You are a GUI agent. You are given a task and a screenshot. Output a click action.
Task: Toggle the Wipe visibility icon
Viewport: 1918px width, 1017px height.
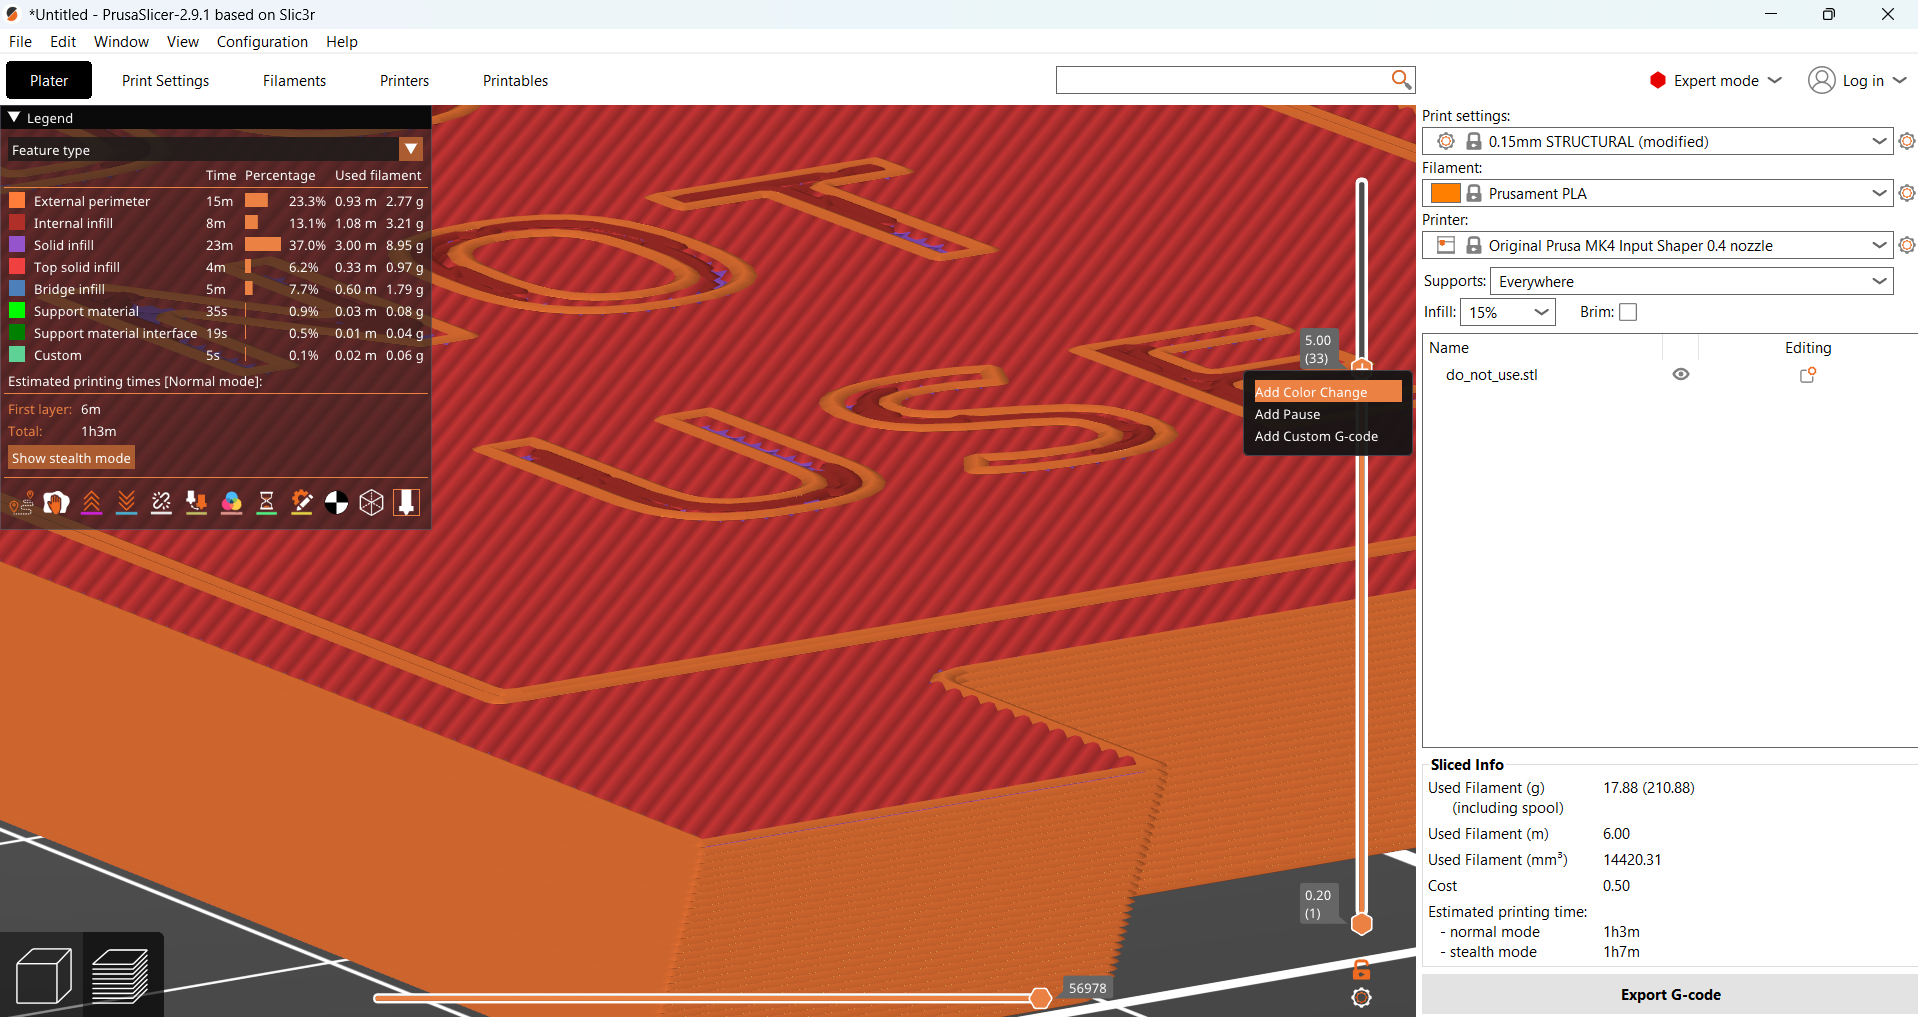coord(57,503)
